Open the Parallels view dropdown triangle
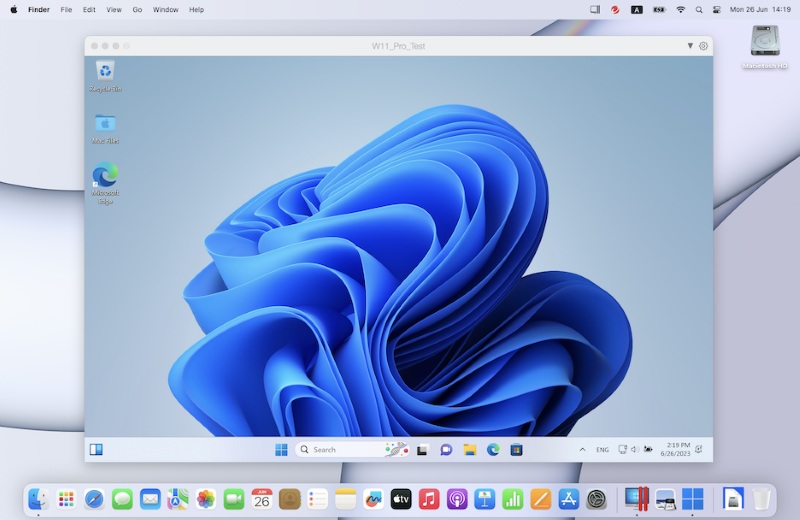The width and height of the screenshot is (800, 520). (x=690, y=46)
